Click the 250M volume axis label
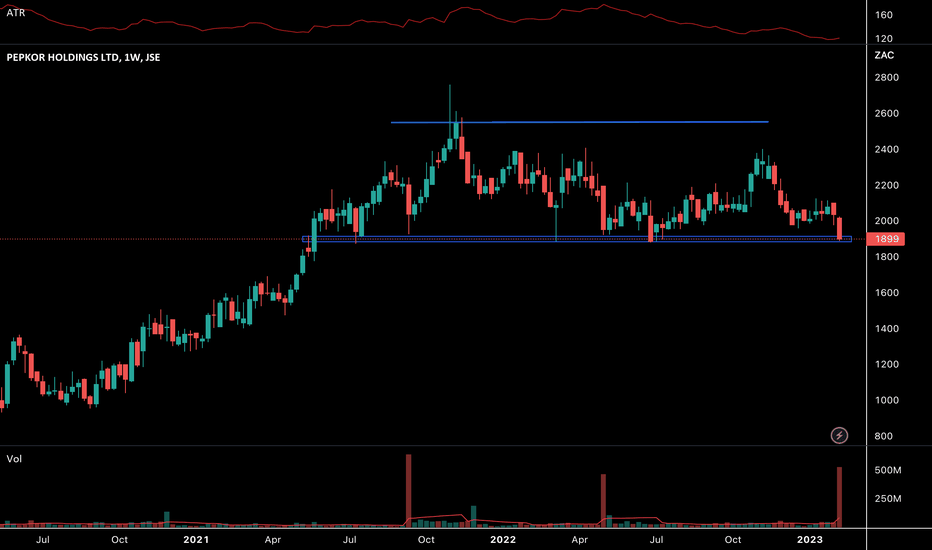This screenshot has width=932, height=550. coord(887,499)
